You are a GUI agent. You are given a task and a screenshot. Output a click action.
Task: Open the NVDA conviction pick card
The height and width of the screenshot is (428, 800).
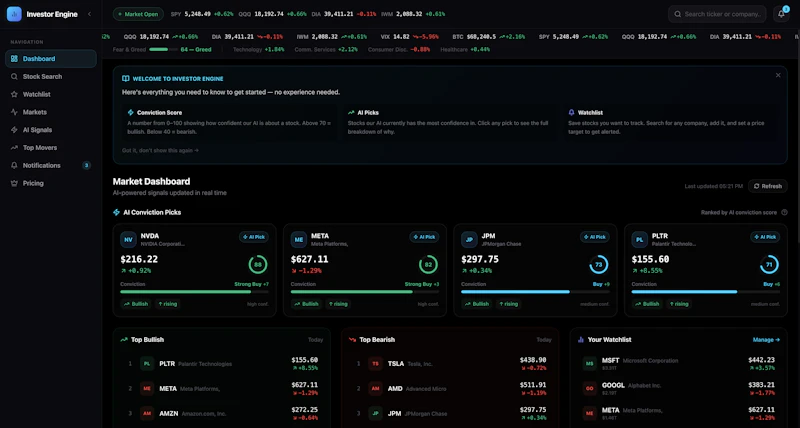(x=194, y=270)
